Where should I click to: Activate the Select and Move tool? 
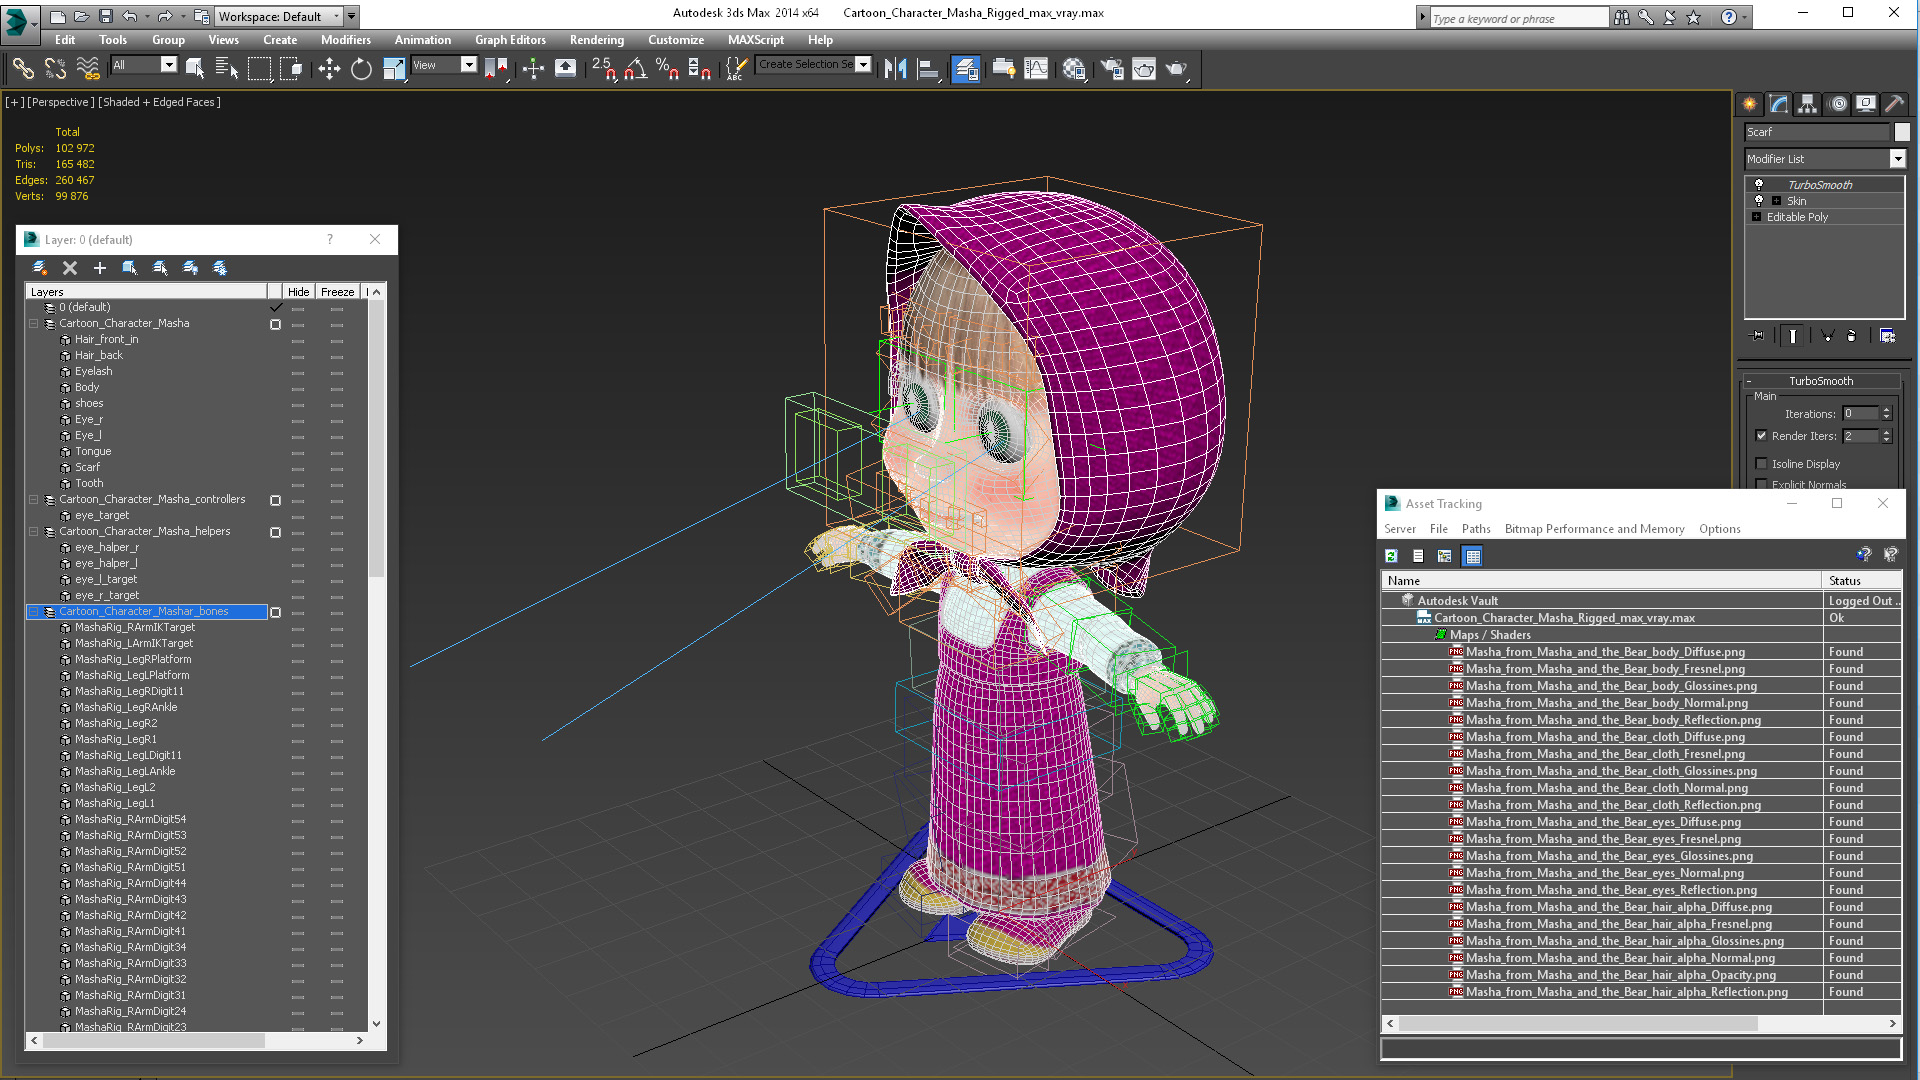click(x=329, y=68)
